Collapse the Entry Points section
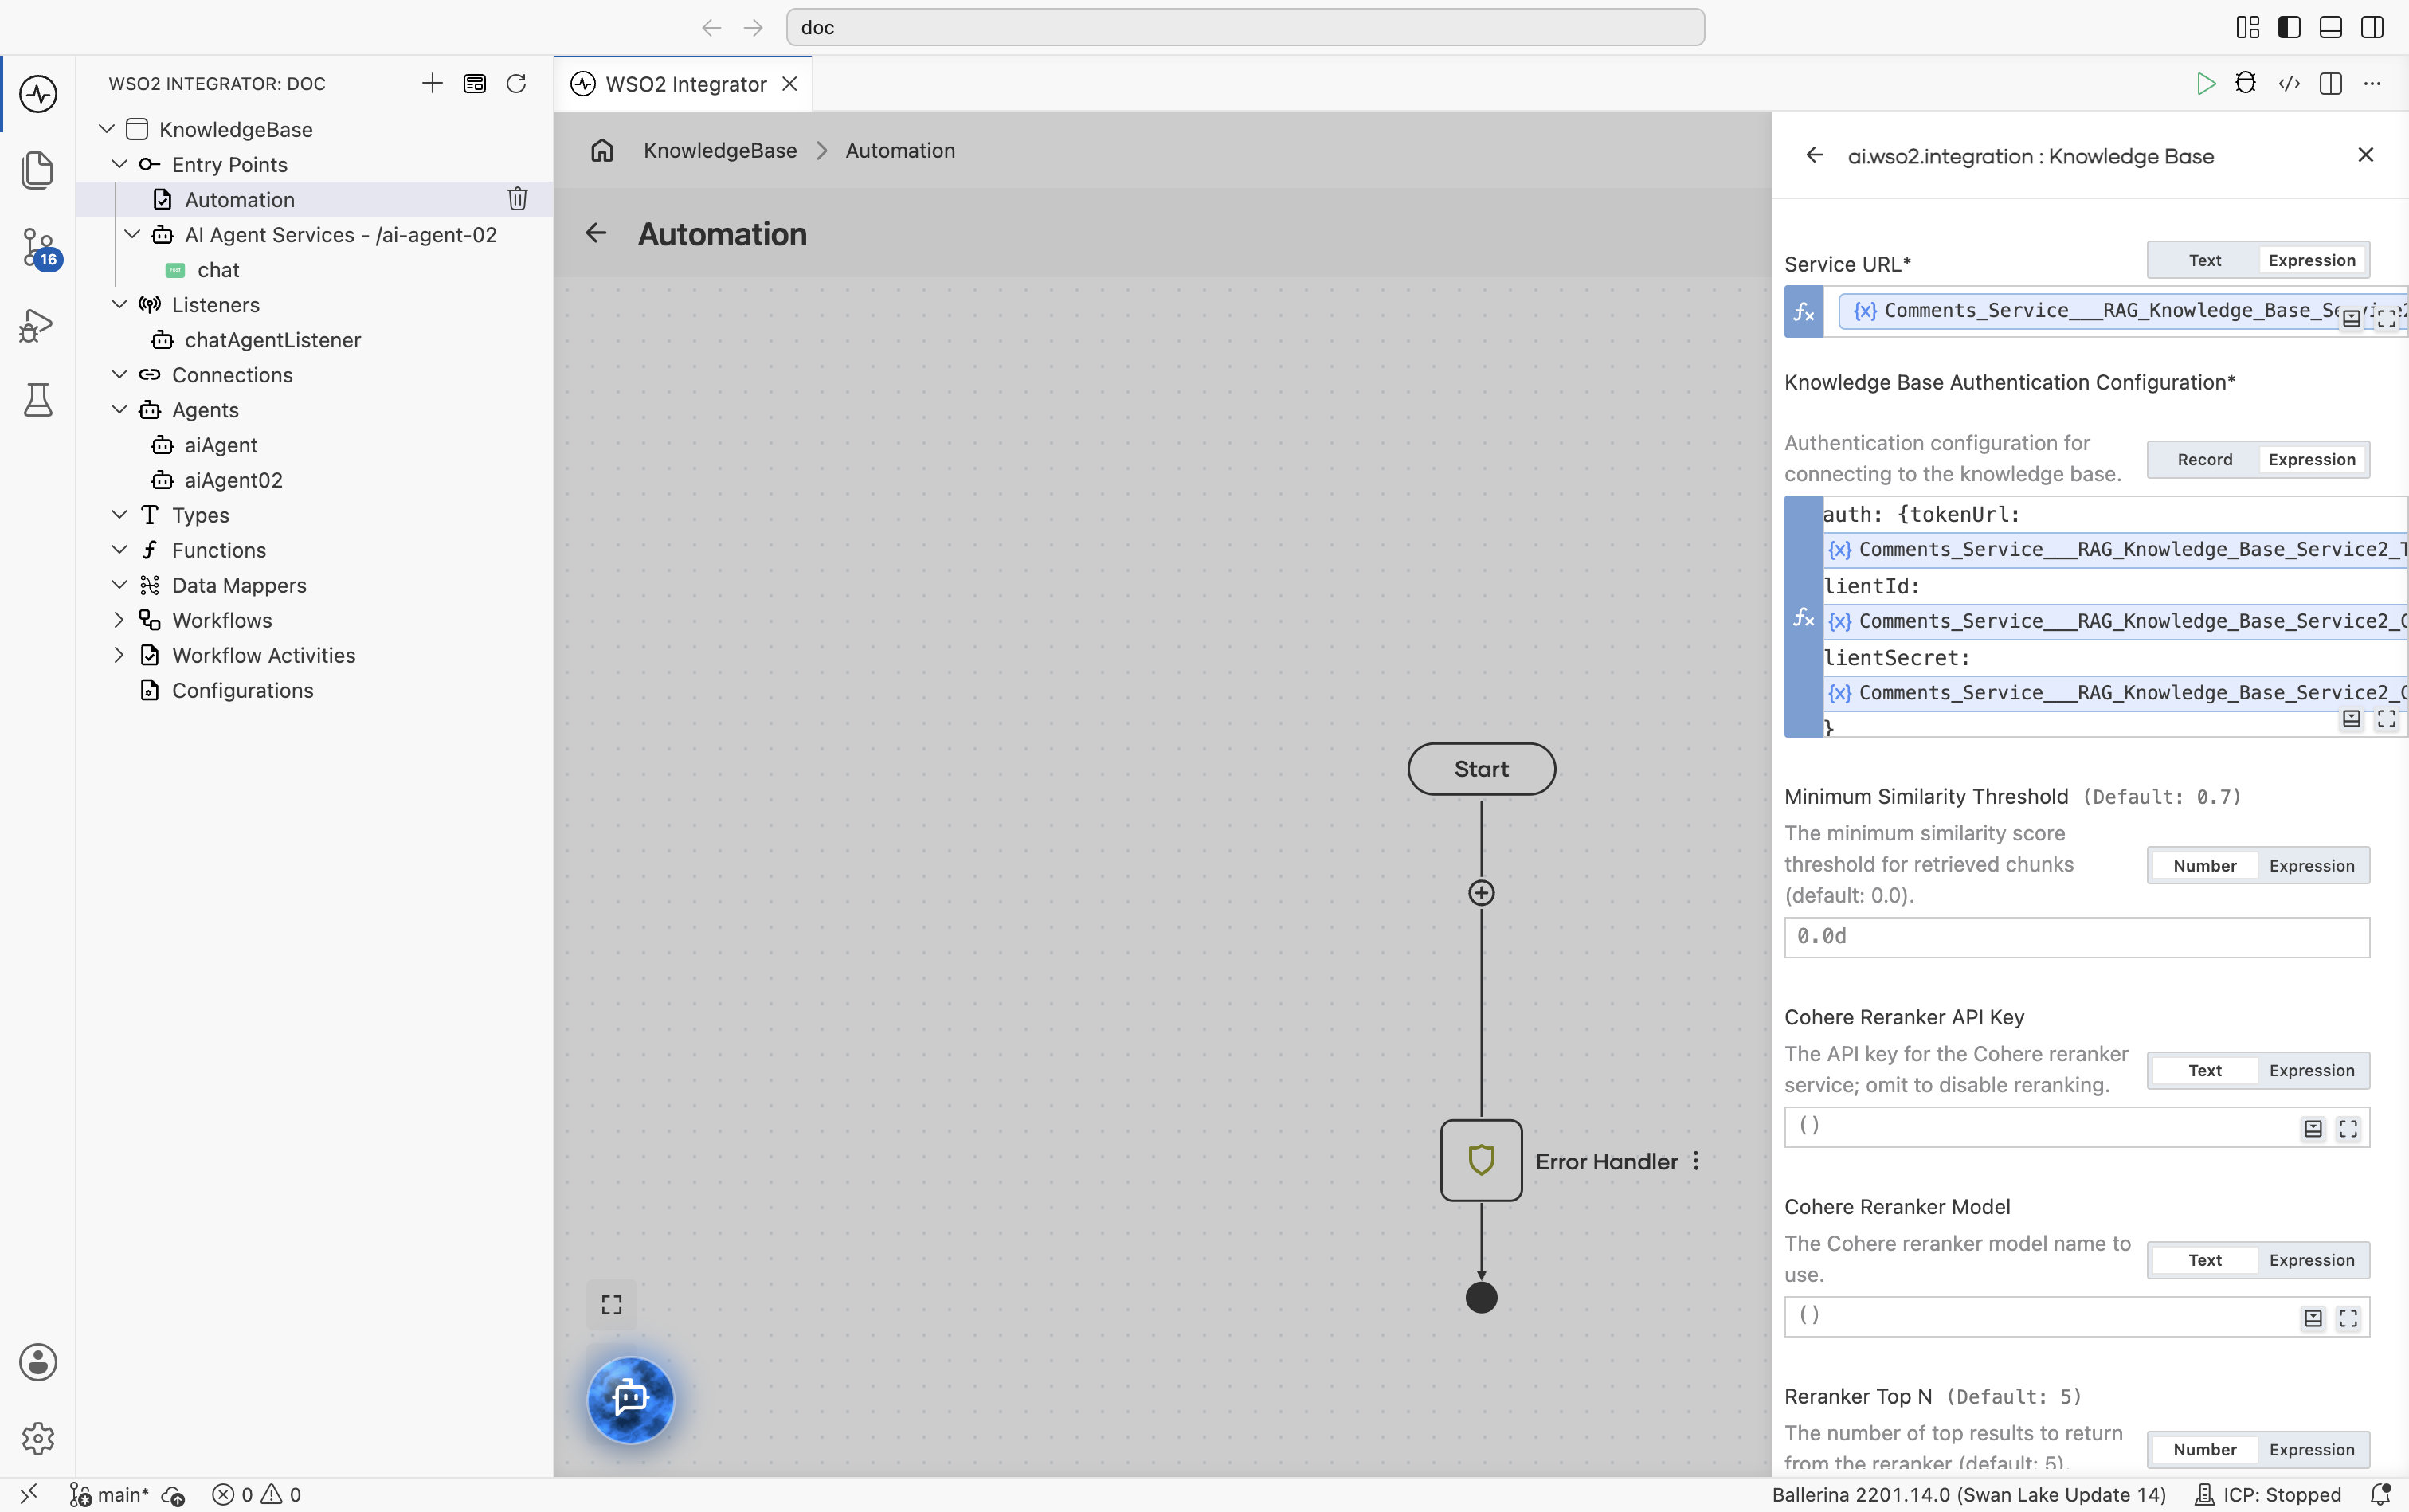Viewport: 2409px width, 1512px height. [119, 164]
